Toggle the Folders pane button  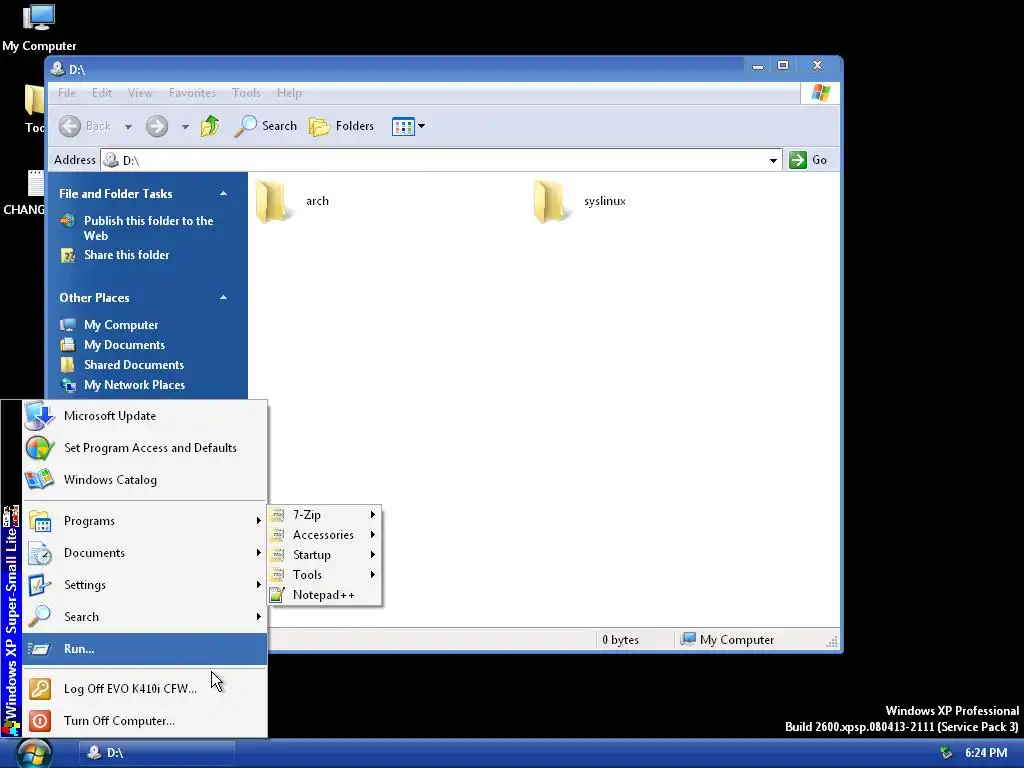pos(342,126)
